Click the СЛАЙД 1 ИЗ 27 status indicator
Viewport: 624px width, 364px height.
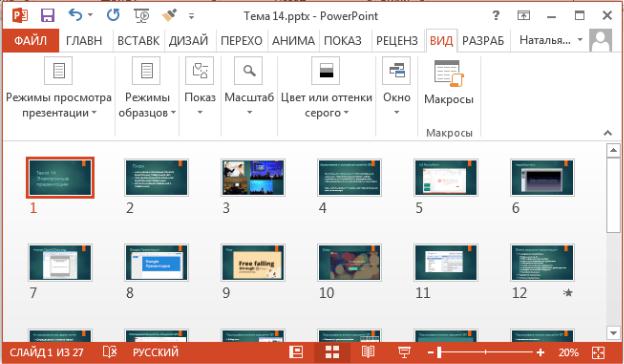47,352
